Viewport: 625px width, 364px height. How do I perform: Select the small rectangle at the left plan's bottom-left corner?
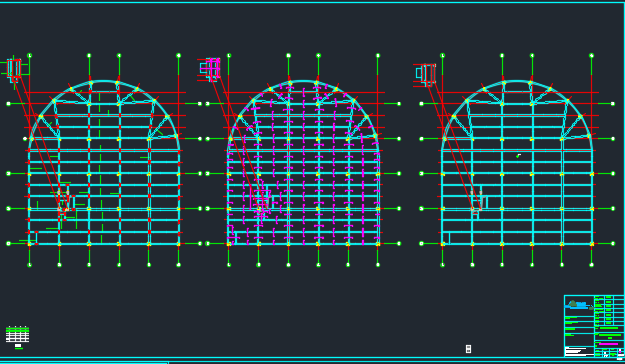coord(33,237)
